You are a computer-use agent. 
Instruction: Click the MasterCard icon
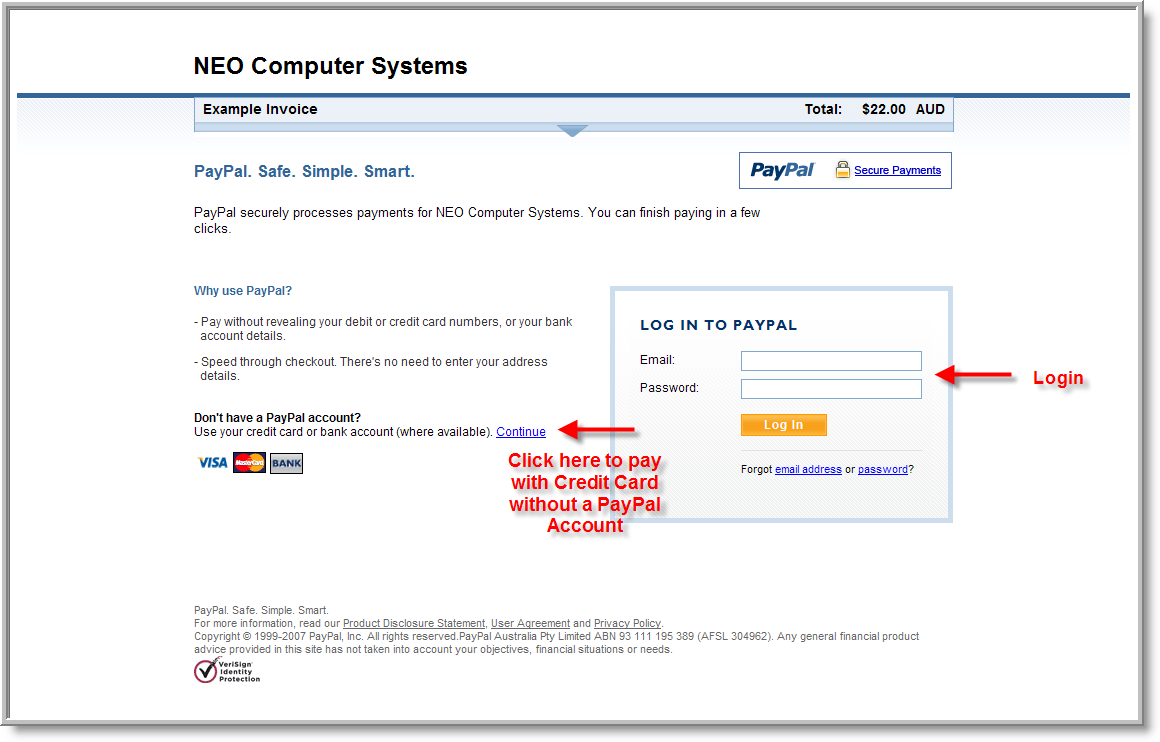(249, 463)
